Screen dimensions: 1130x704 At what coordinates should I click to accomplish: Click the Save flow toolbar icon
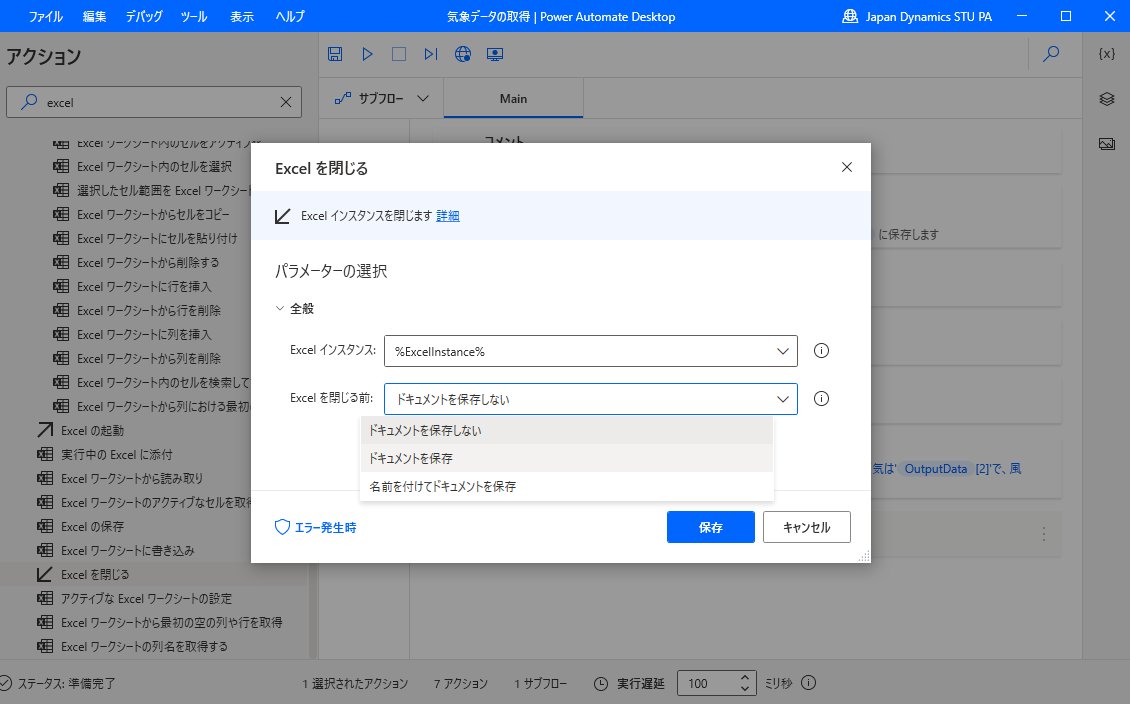pyautogui.click(x=335, y=54)
